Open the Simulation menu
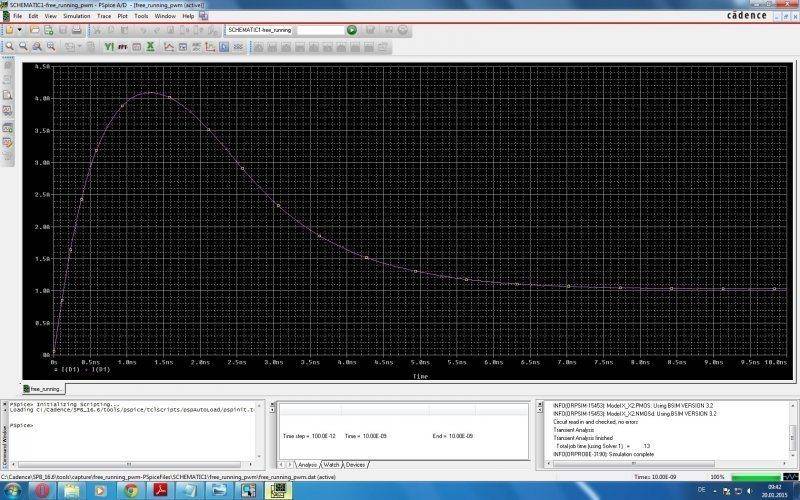 [76, 16]
